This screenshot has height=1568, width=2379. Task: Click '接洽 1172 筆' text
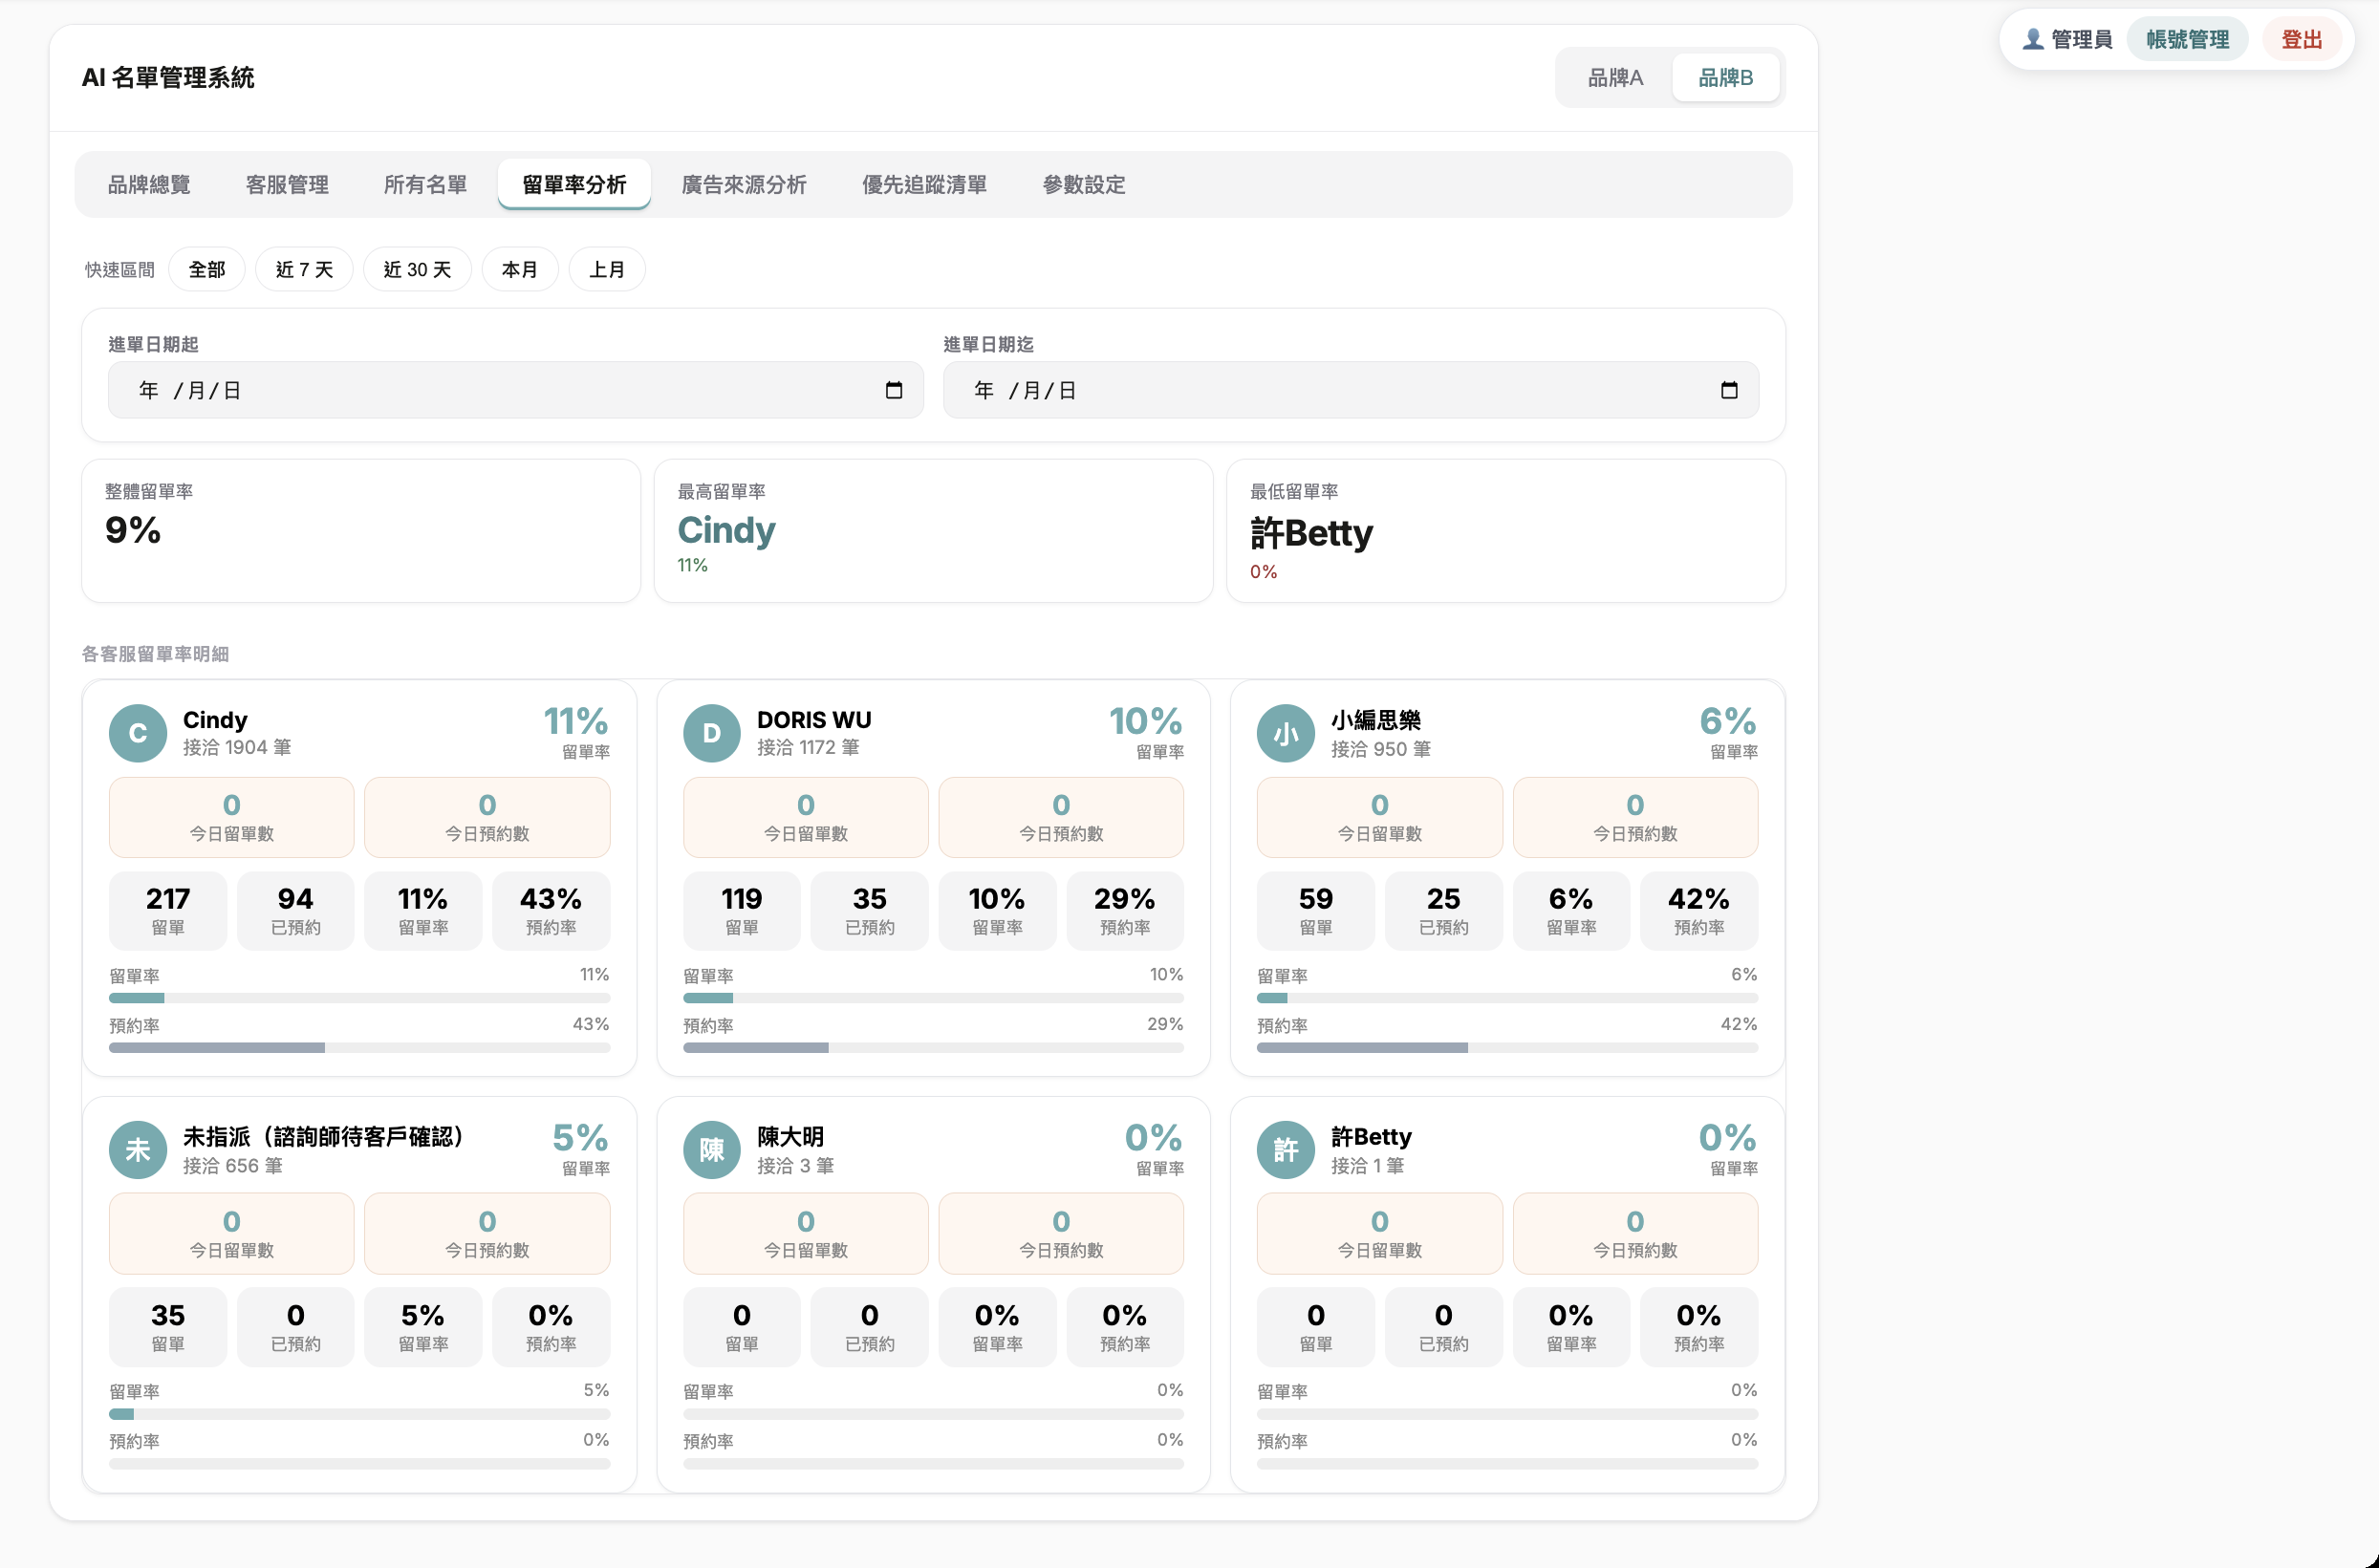point(808,748)
